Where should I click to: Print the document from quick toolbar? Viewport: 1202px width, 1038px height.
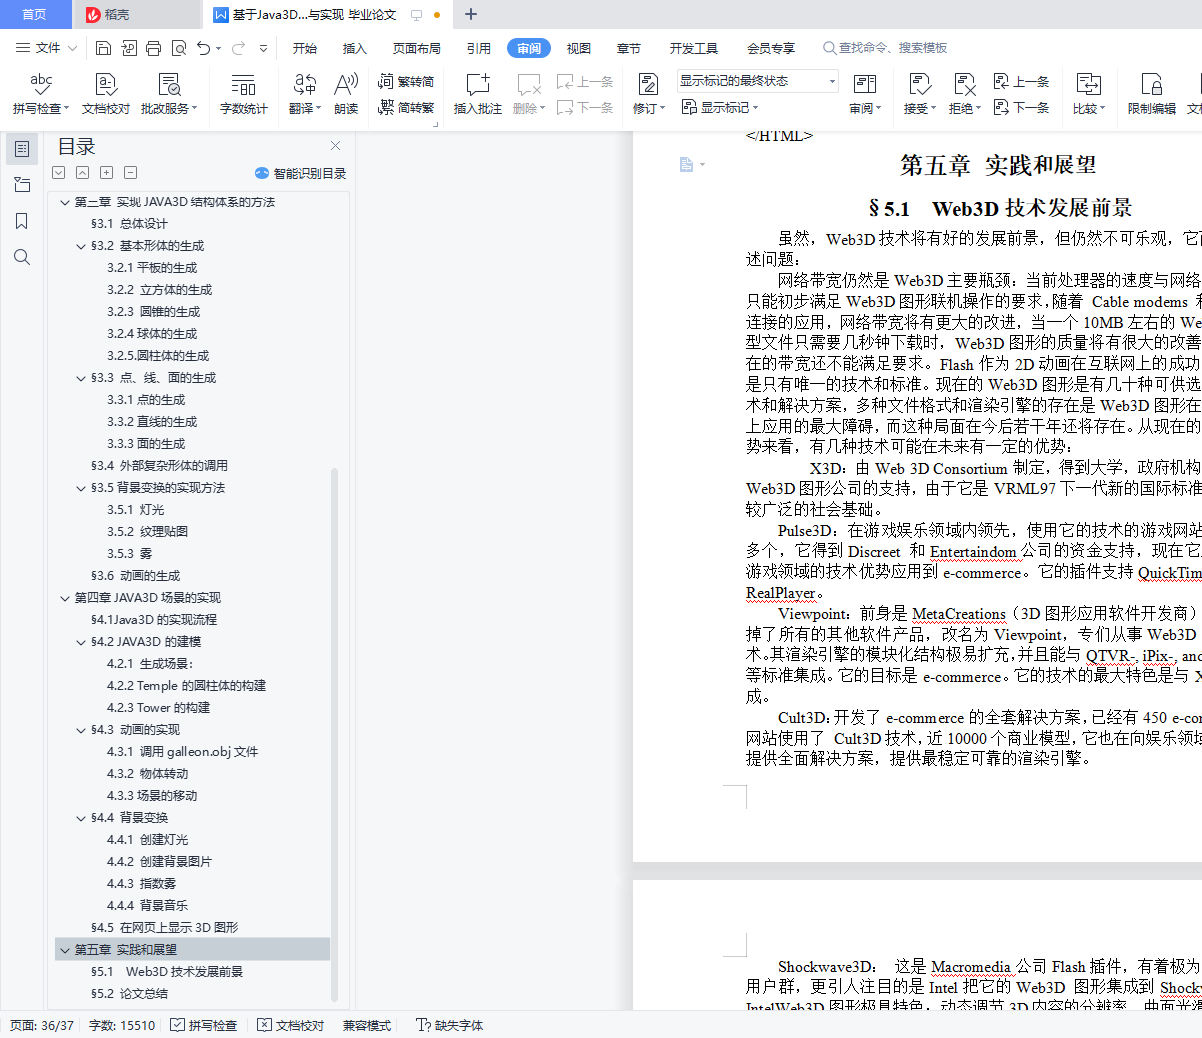(x=153, y=48)
